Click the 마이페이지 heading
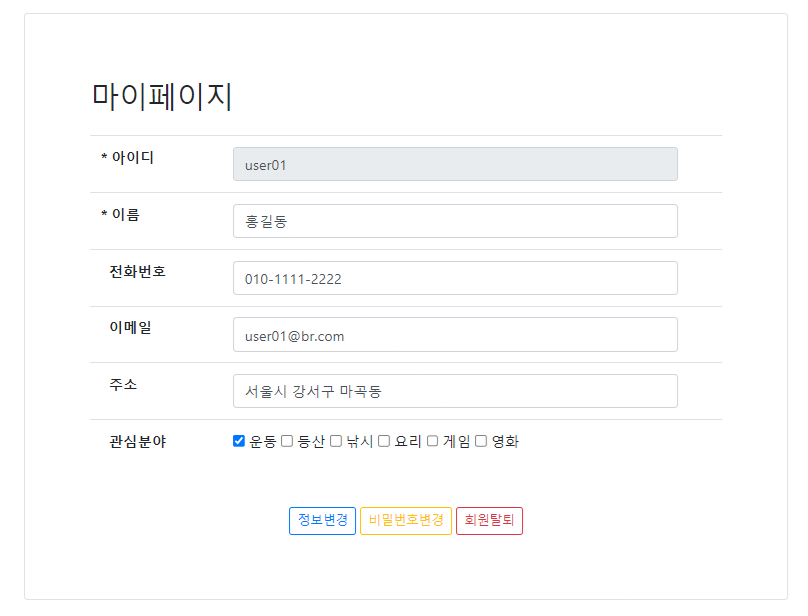 [162, 96]
